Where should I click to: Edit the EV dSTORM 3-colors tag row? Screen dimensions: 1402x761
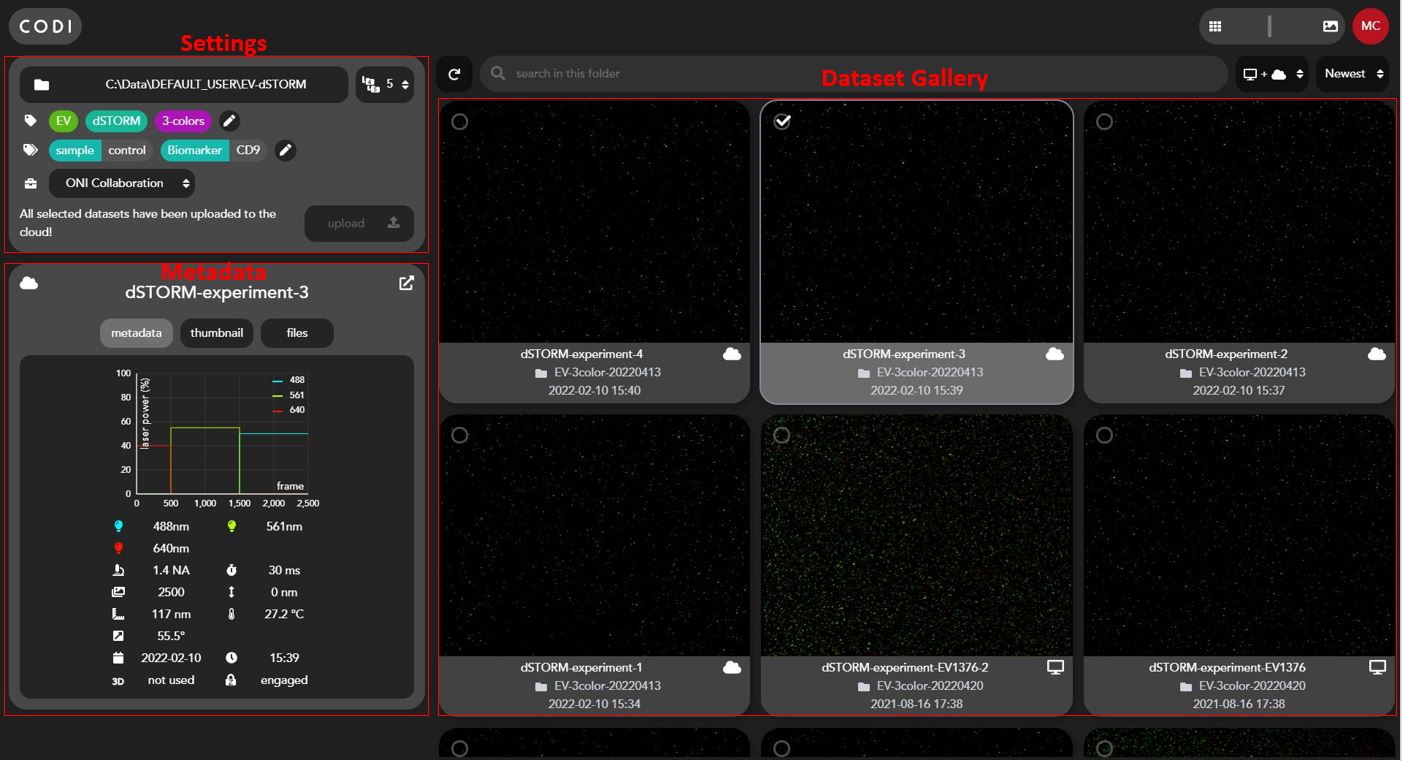[x=229, y=121]
